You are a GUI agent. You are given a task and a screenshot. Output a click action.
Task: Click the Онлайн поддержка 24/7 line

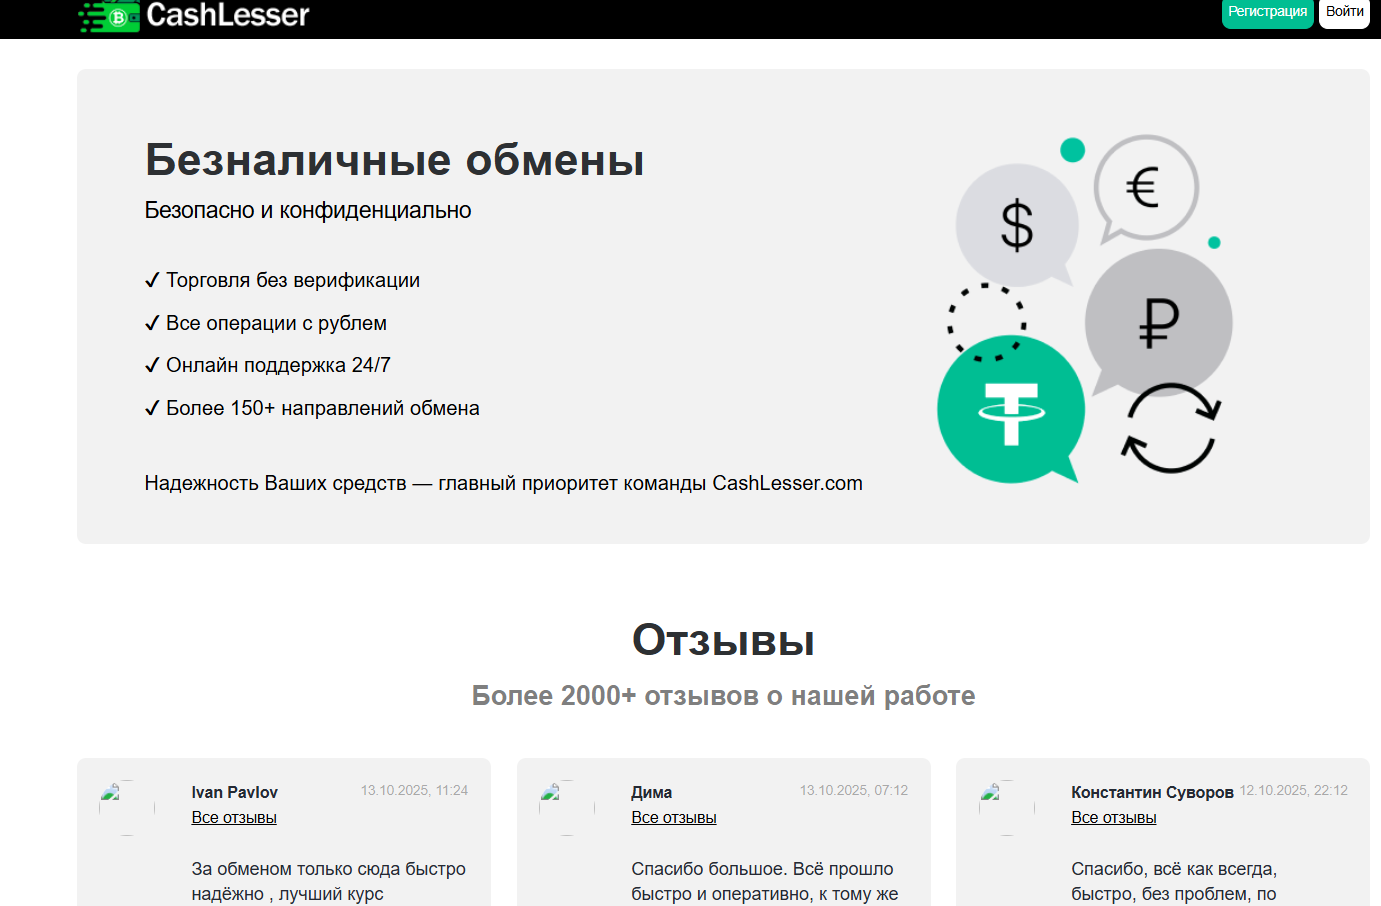pos(268,366)
